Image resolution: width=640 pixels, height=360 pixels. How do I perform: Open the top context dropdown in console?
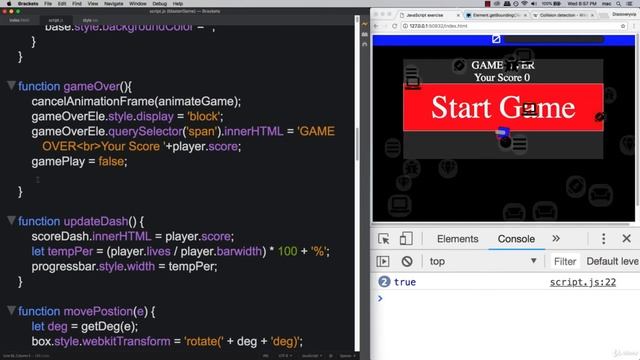pyautogui.click(x=482, y=261)
